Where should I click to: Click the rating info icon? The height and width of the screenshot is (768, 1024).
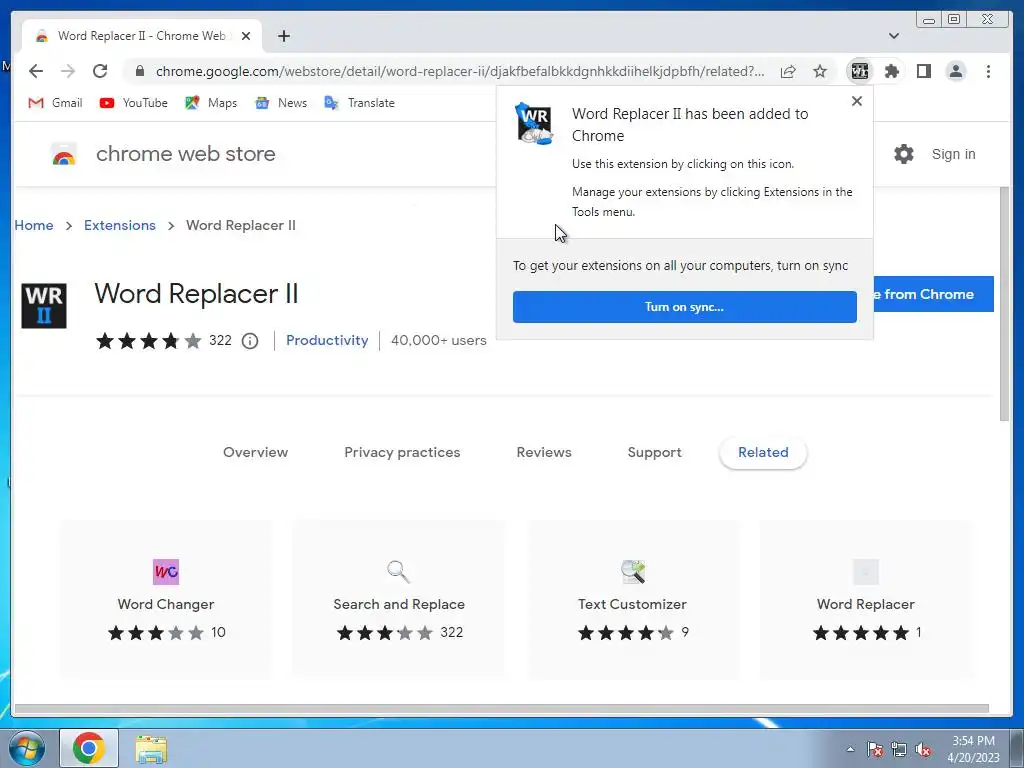(250, 341)
